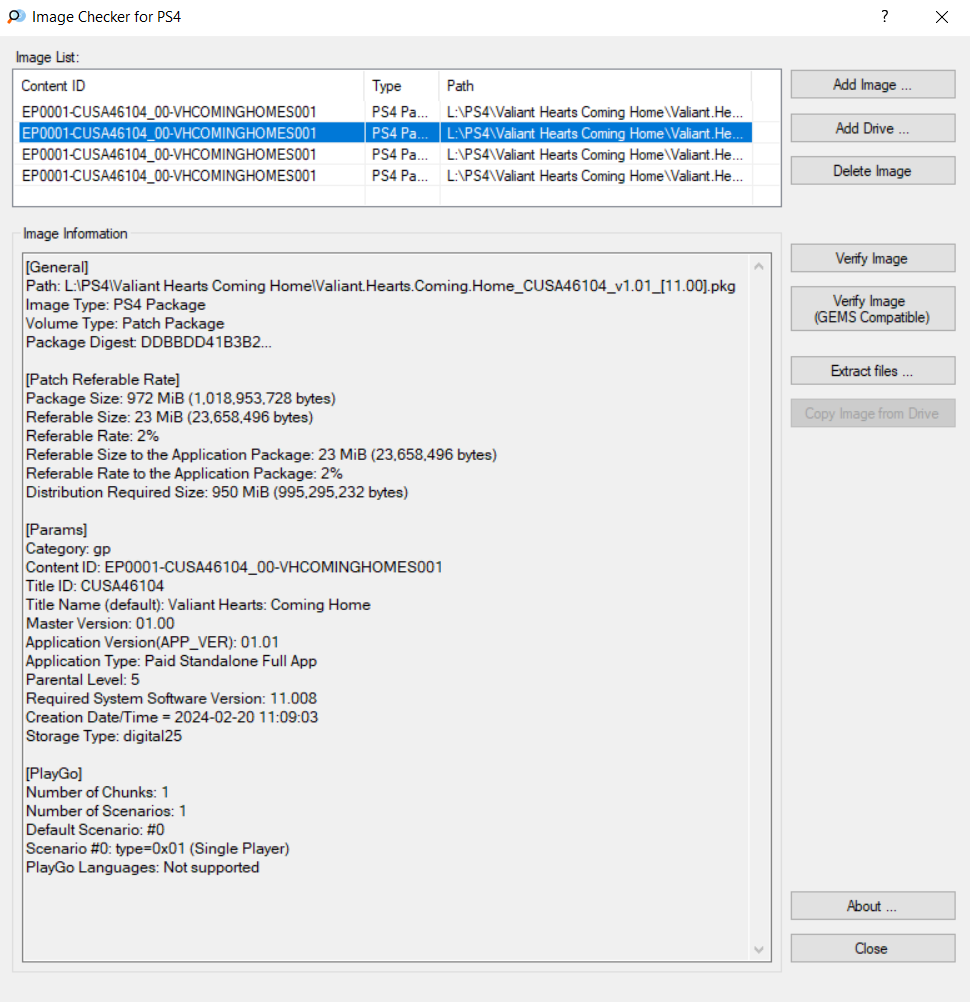
Task: Click the Referable Rate: 2% line
Action: click(93, 436)
